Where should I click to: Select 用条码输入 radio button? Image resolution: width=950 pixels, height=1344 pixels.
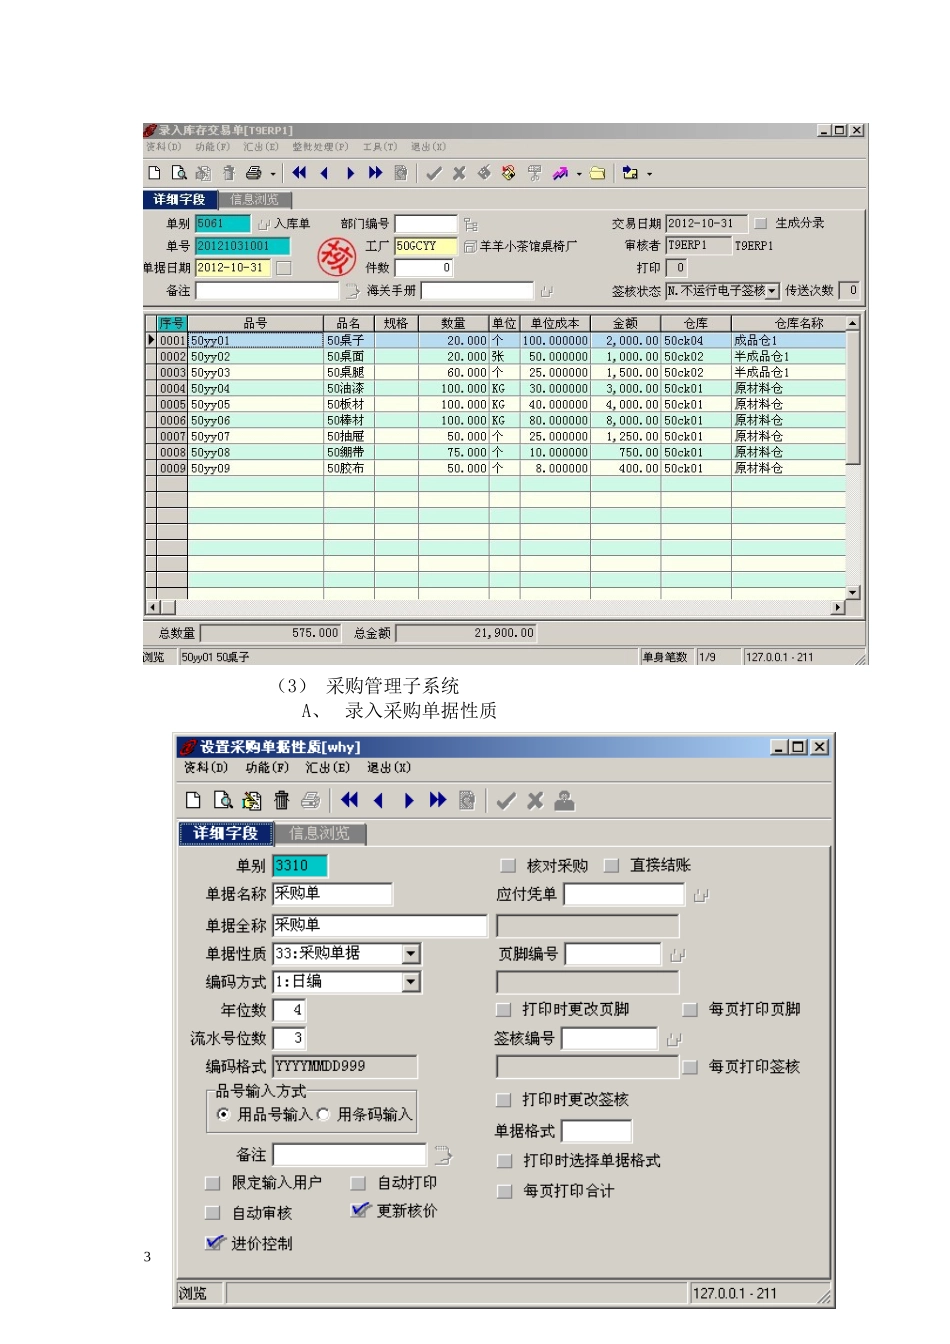(x=323, y=1114)
